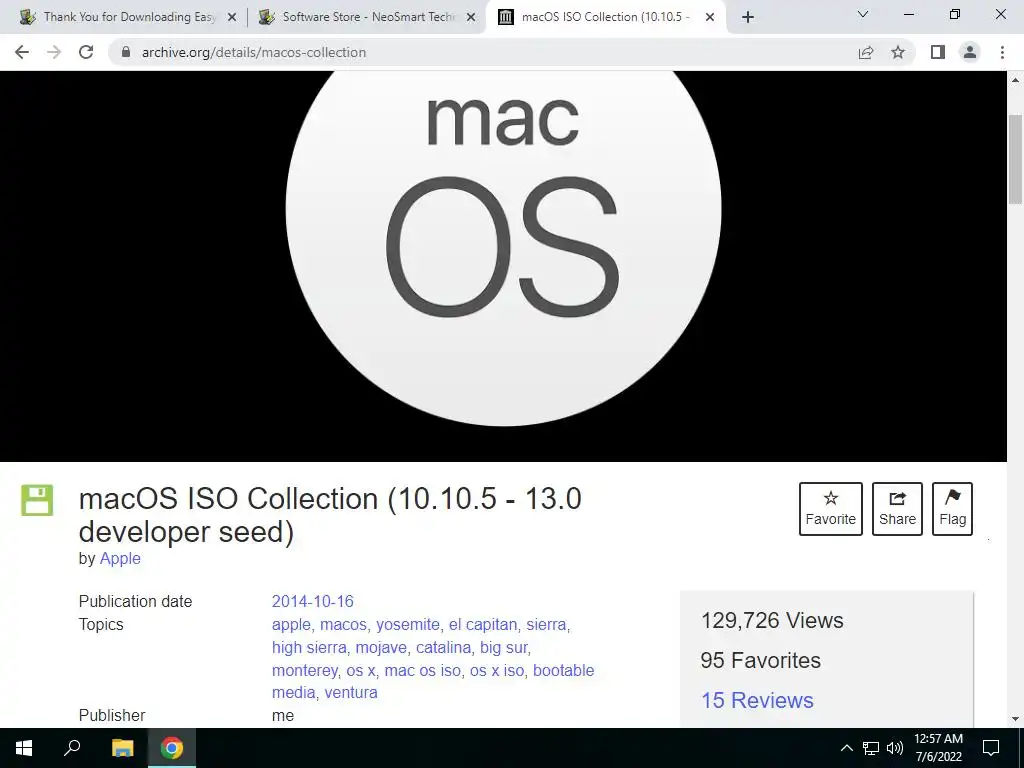Open the volume tray icon
This screenshot has width=1024, height=768.
click(x=895, y=748)
